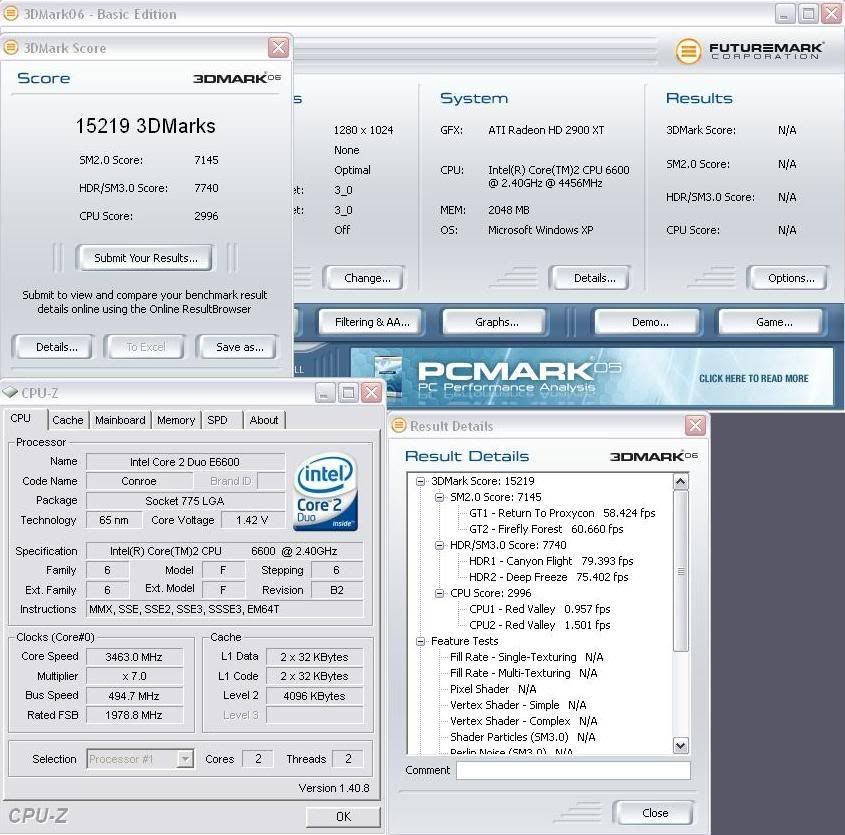Select CPU2 - Red Valley result
Image resolution: width=845 pixels, height=835 pixels.
click(x=539, y=625)
